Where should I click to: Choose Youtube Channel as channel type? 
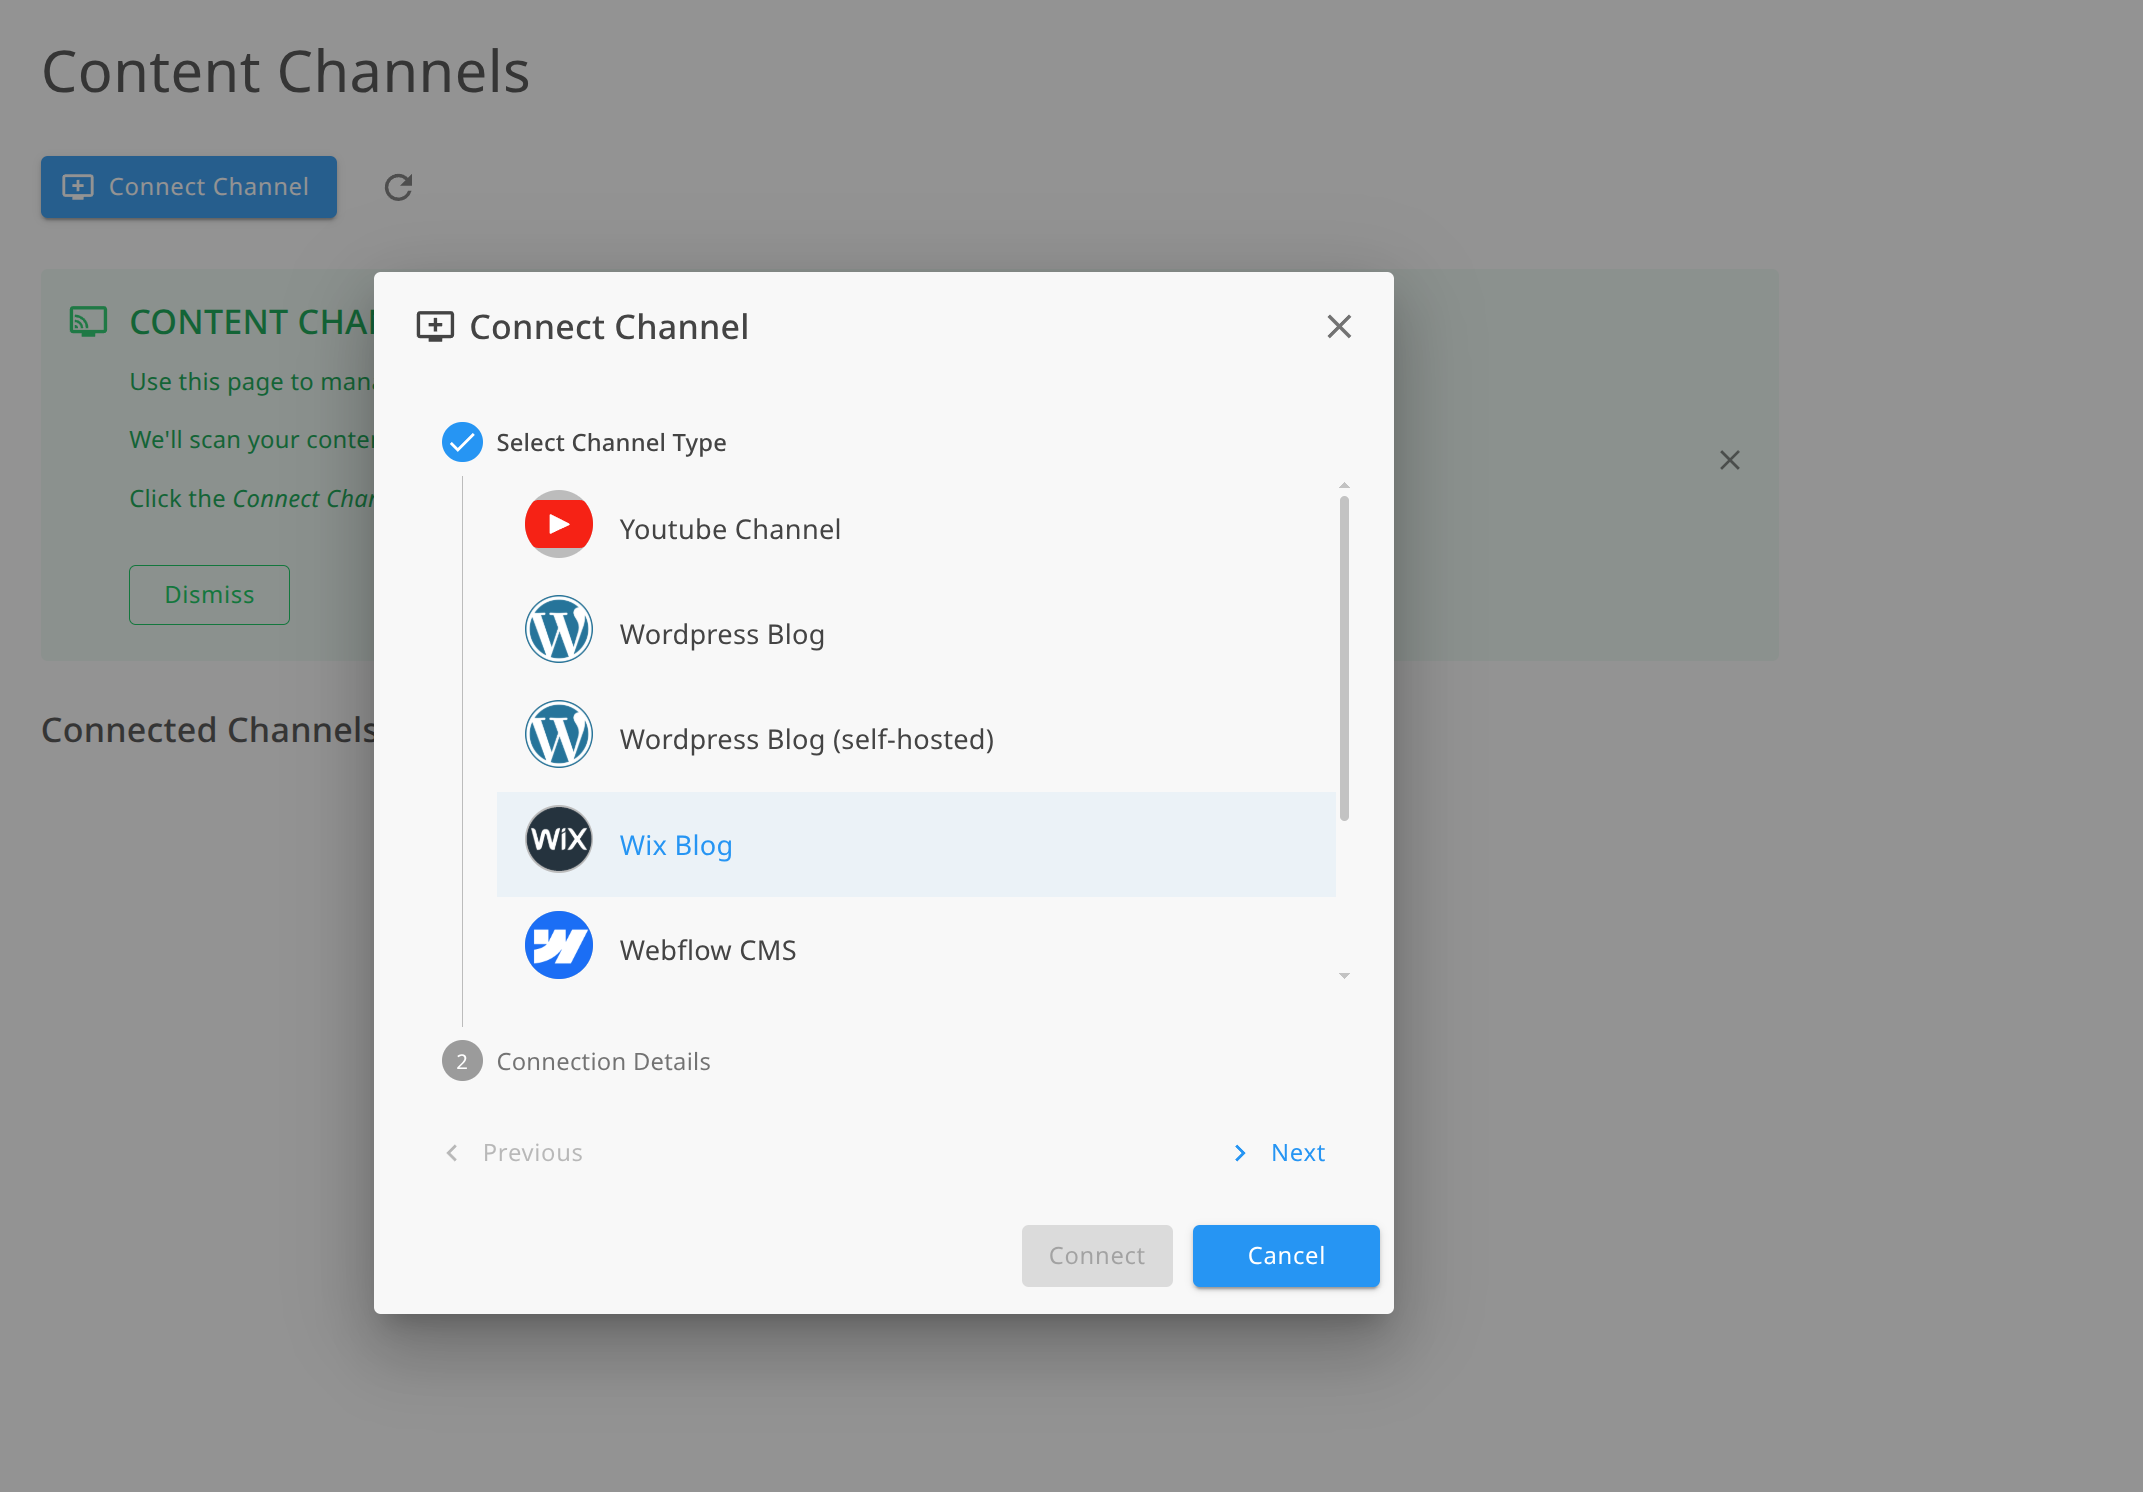click(729, 529)
